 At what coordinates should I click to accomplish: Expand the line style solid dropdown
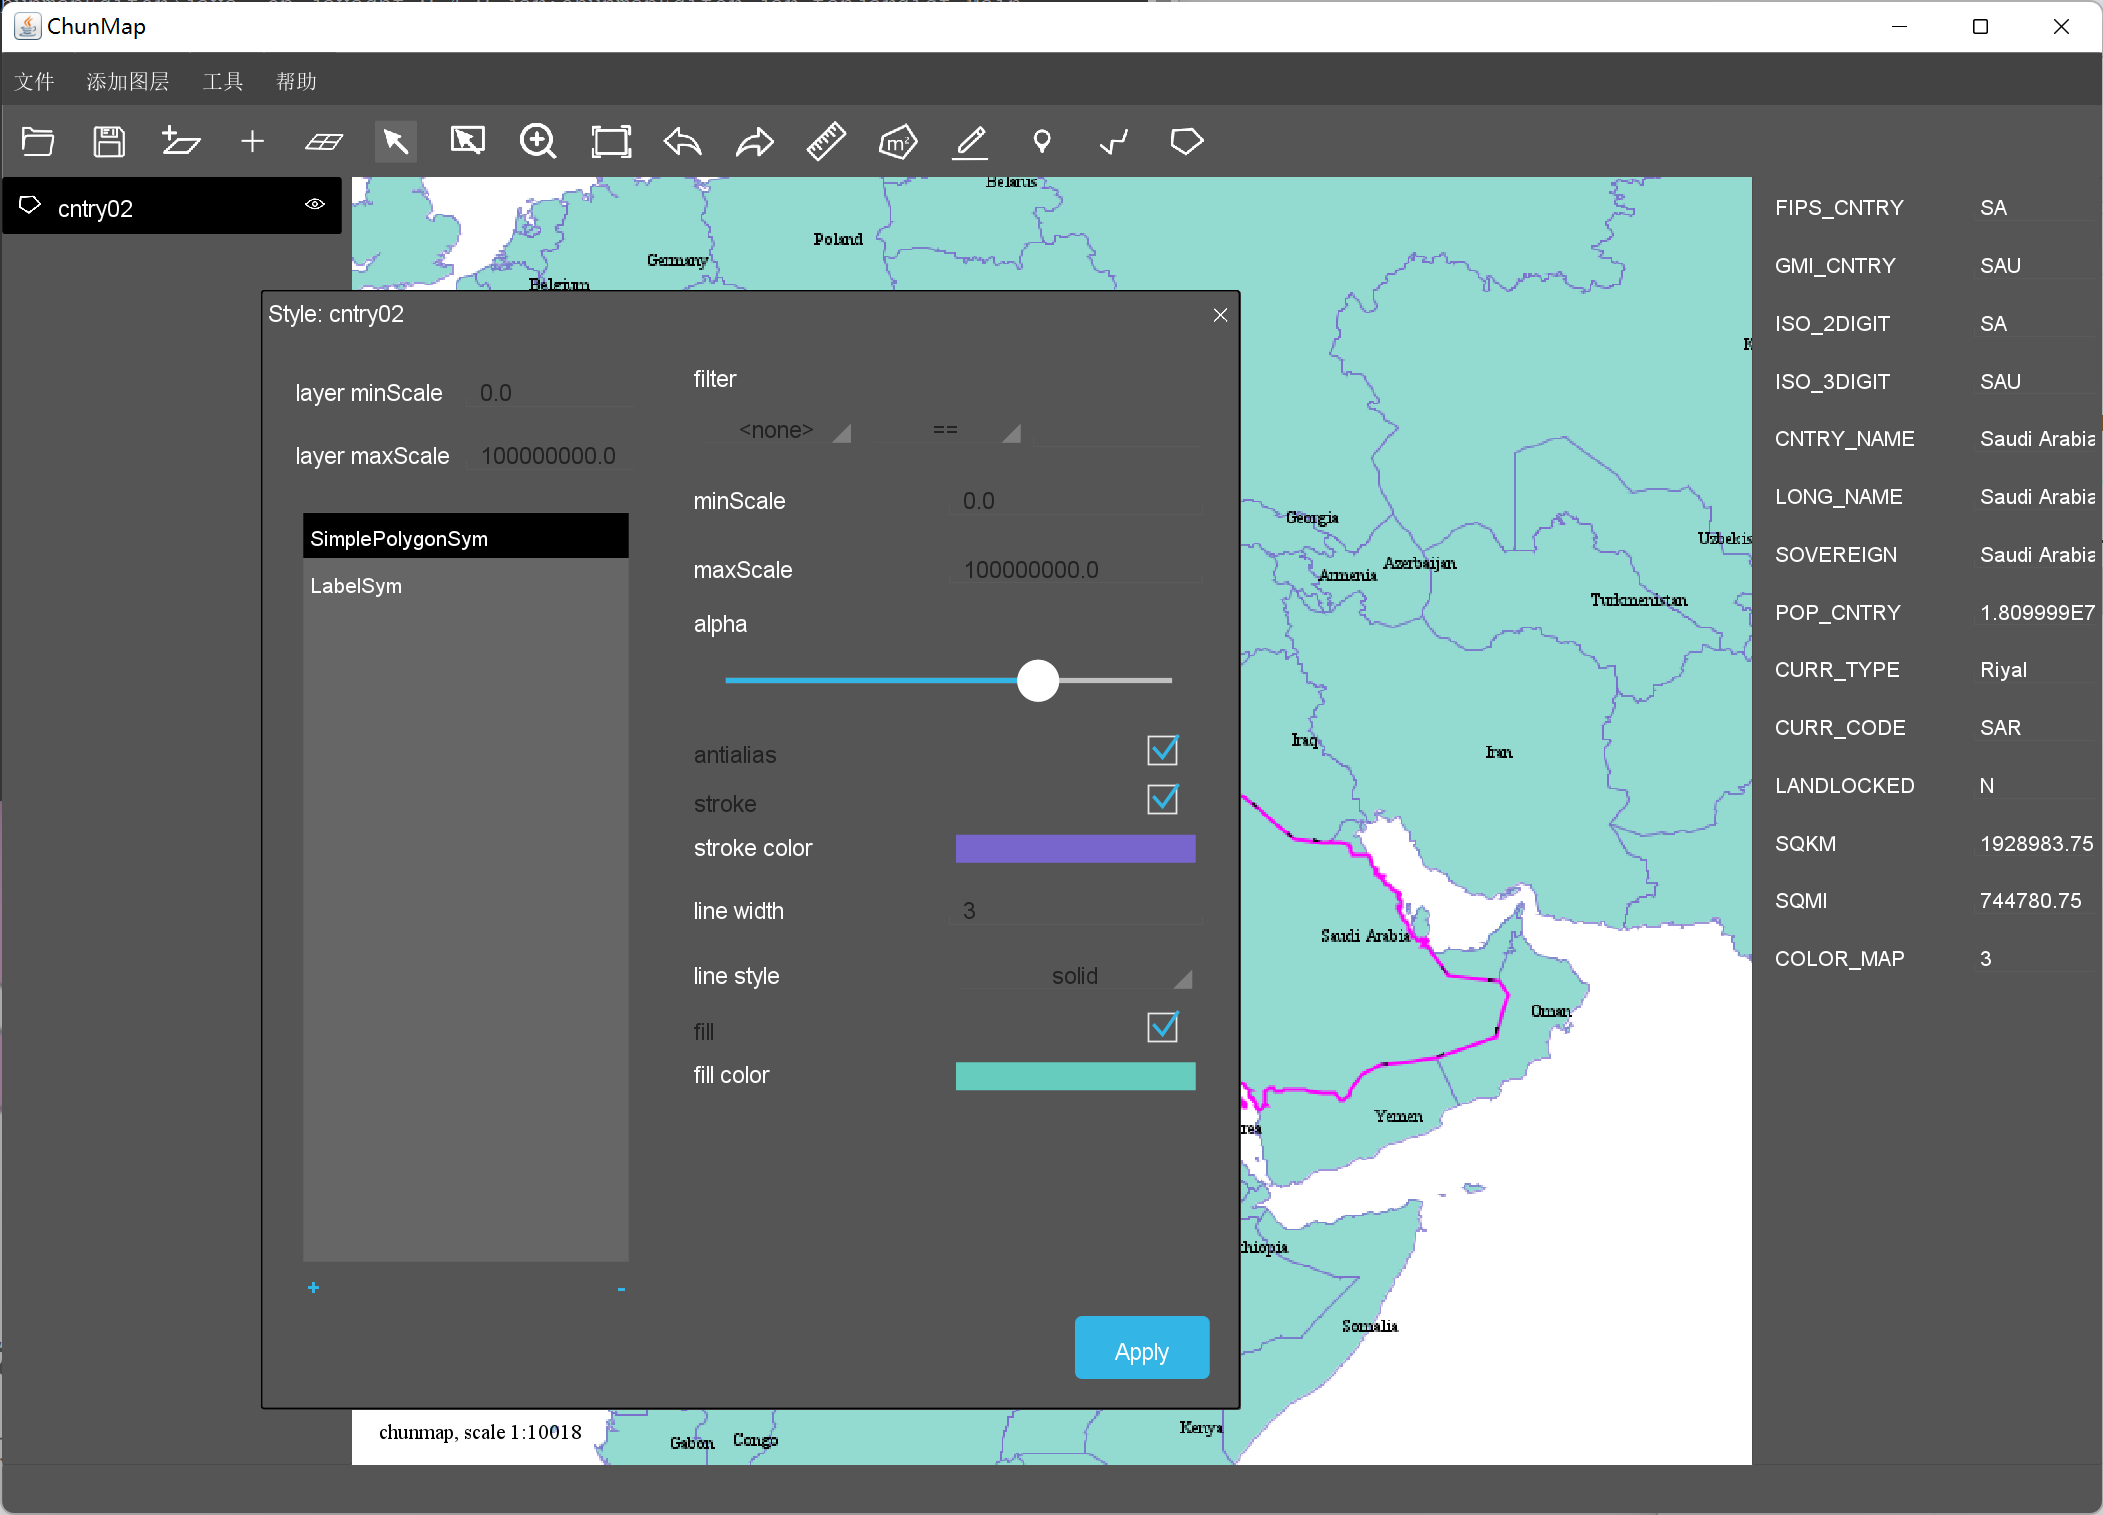[x=1076, y=976]
